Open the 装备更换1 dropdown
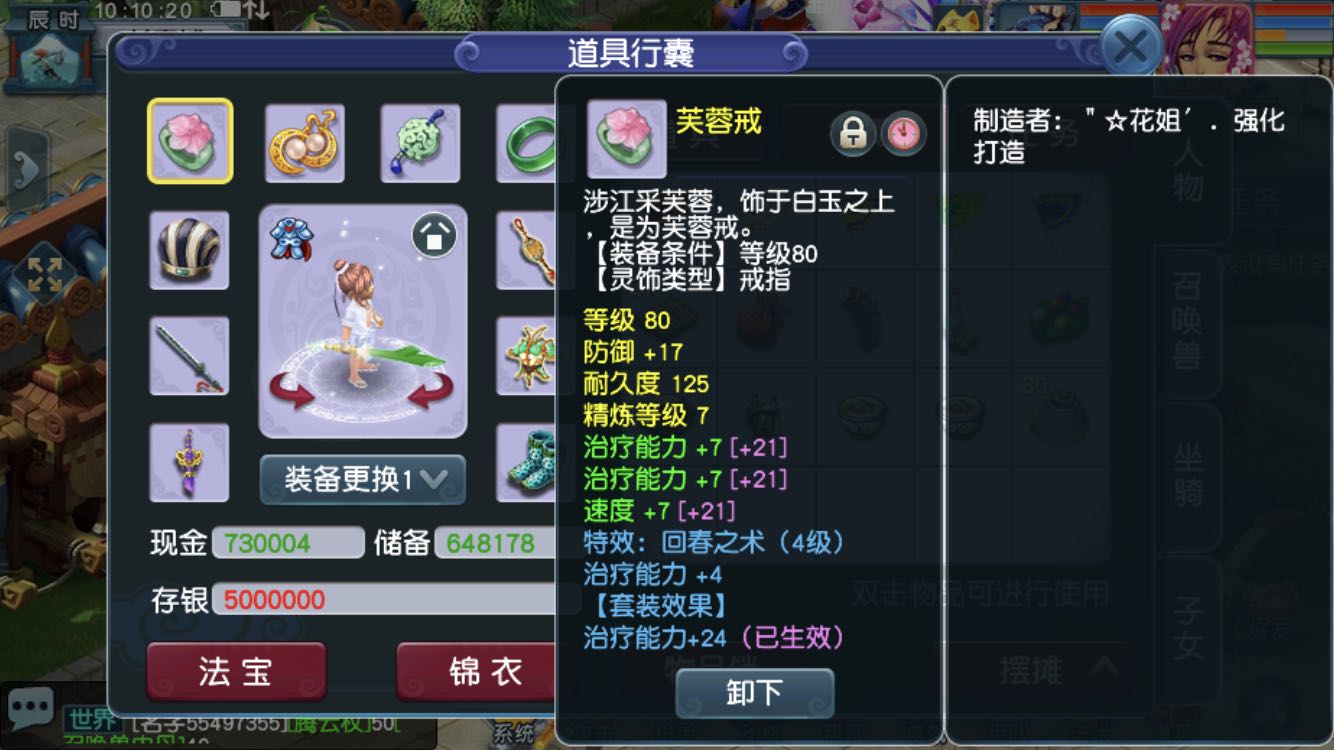The width and height of the screenshot is (1334, 750). [363, 480]
